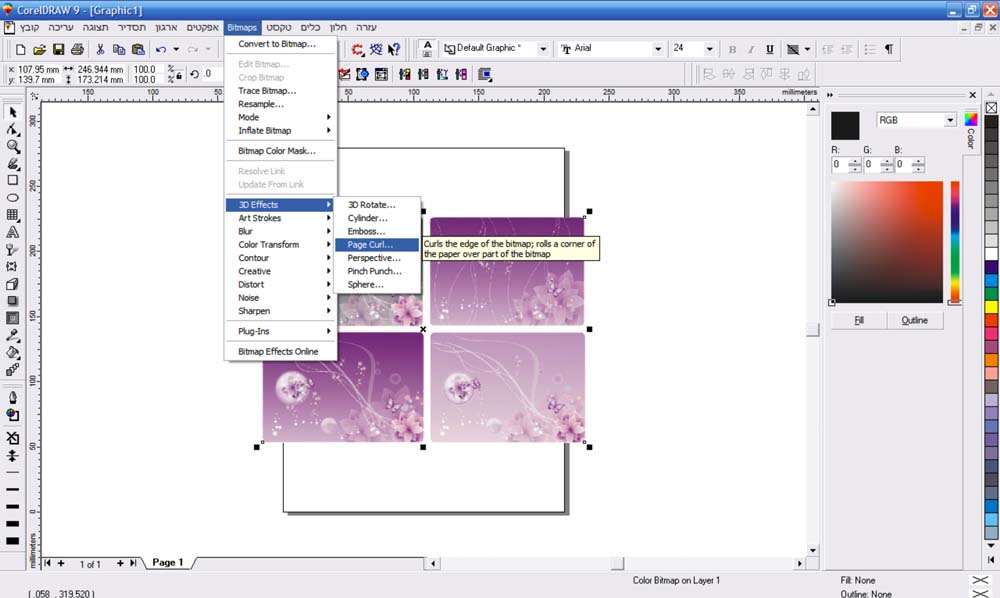Click the R value input field
Image resolution: width=1000 pixels, height=598 pixels.
pyautogui.click(x=840, y=164)
